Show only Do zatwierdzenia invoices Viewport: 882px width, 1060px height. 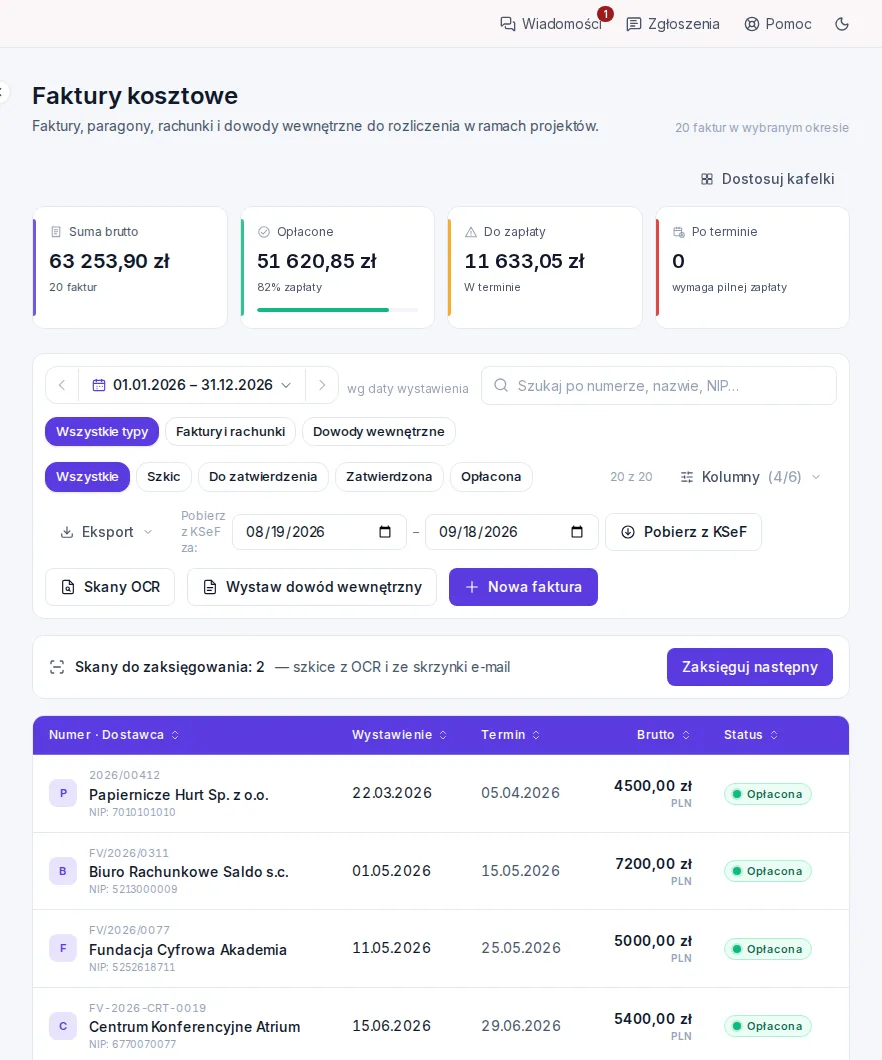coord(263,477)
